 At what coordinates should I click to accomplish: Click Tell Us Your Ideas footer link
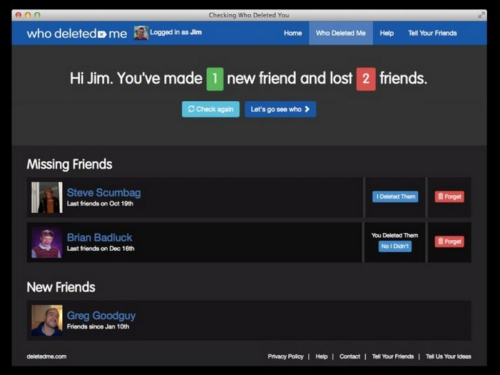tap(448, 356)
